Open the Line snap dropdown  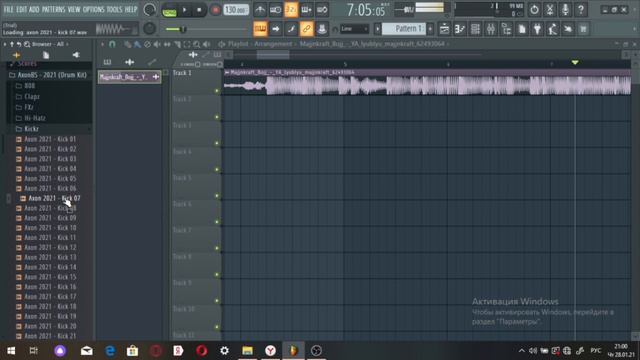tap(354, 29)
